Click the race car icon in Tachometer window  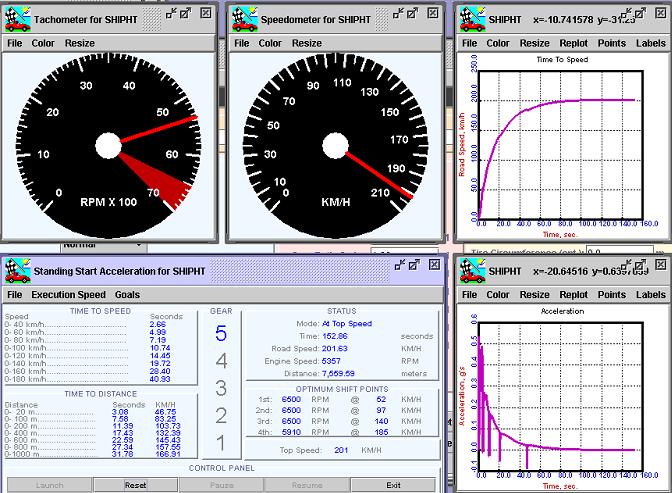click(18, 20)
